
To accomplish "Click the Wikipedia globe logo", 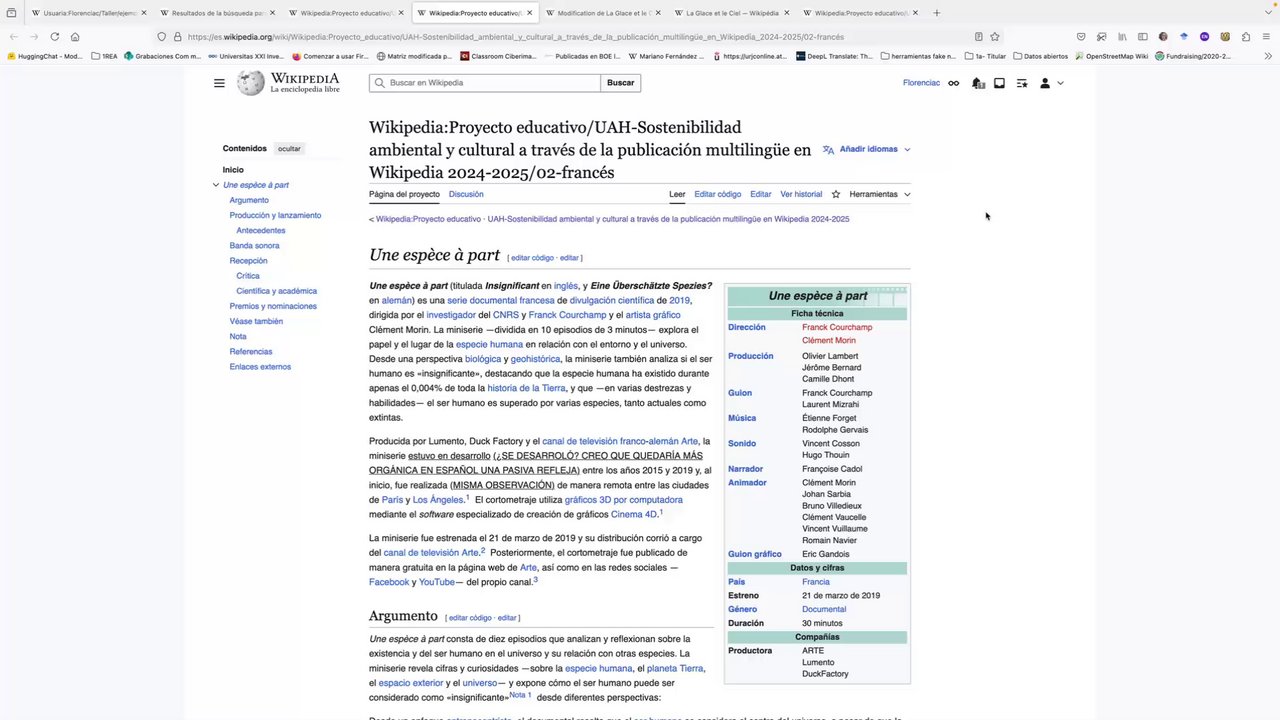I will click(251, 83).
